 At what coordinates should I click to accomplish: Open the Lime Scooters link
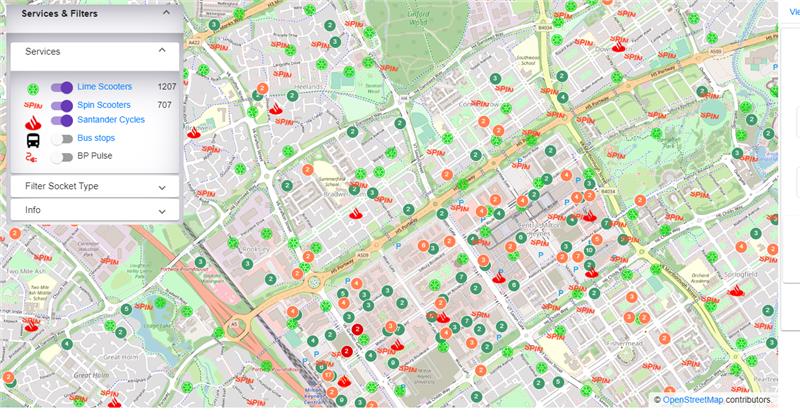[105, 87]
